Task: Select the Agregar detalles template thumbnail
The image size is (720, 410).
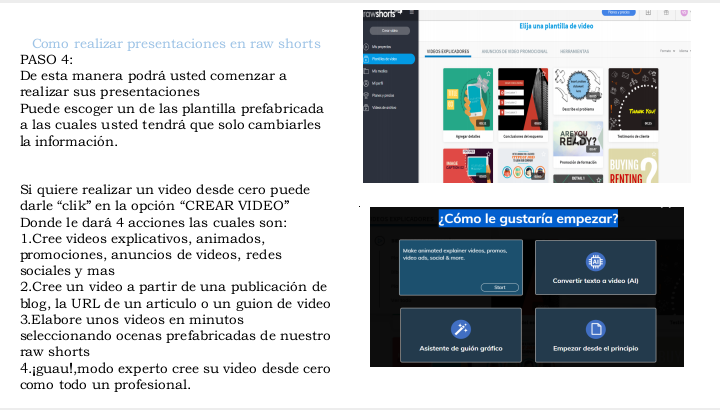Action: click(467, 99)
